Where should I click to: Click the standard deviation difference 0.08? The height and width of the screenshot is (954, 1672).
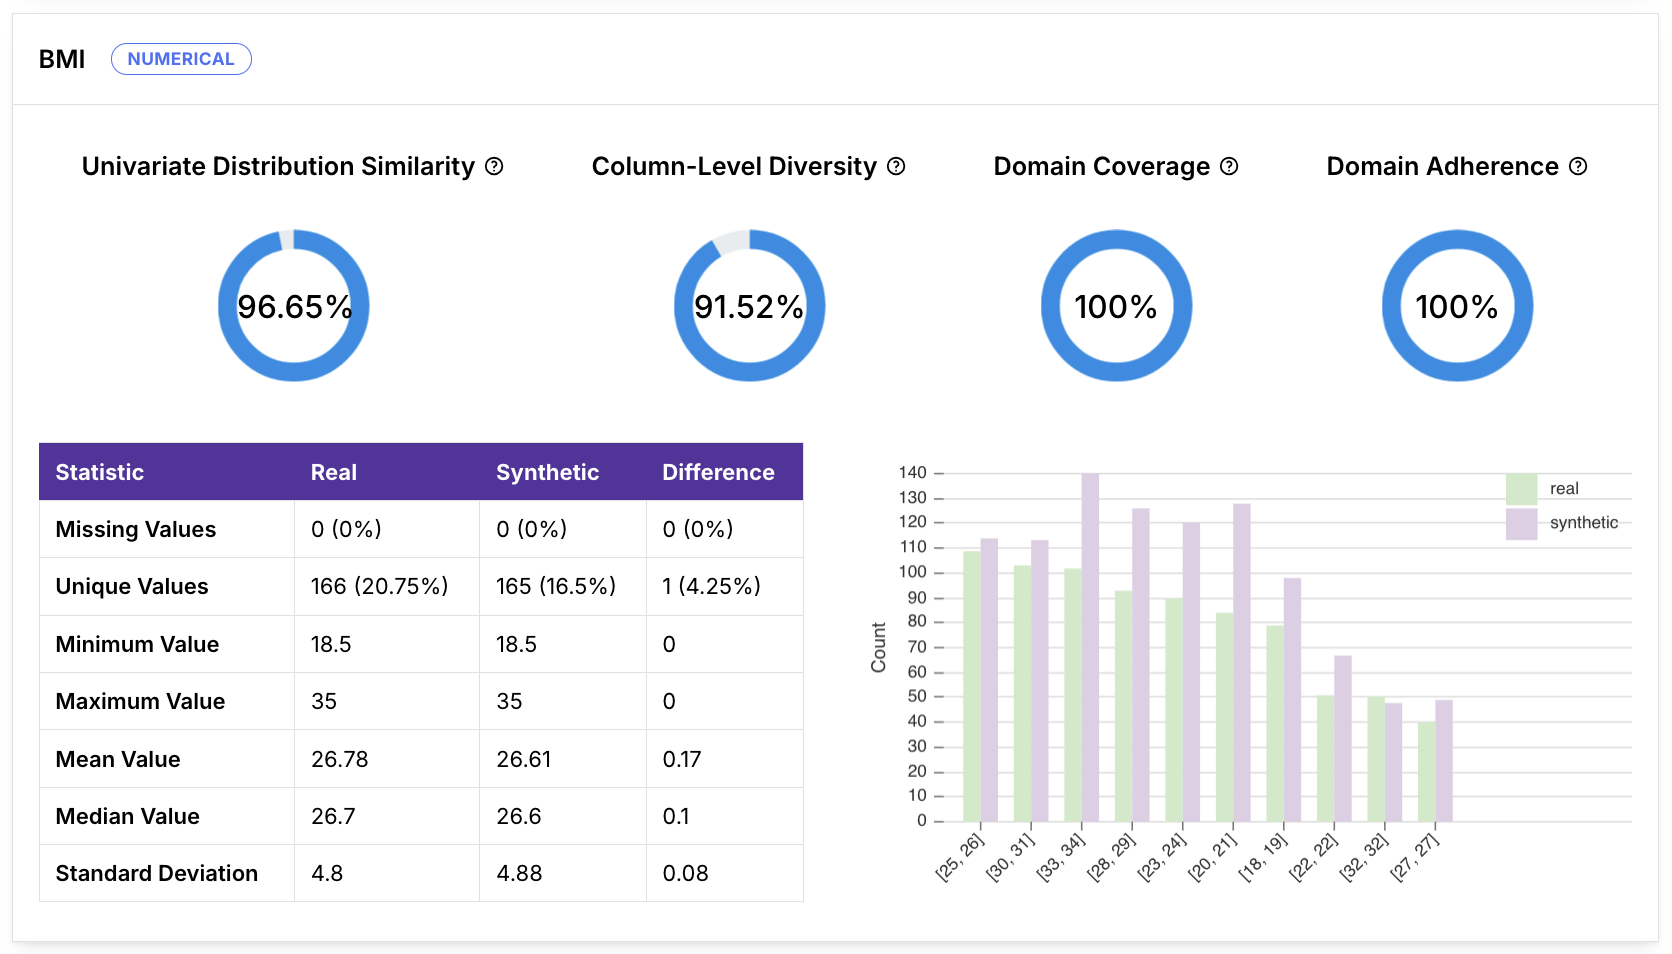coord(686,873)
